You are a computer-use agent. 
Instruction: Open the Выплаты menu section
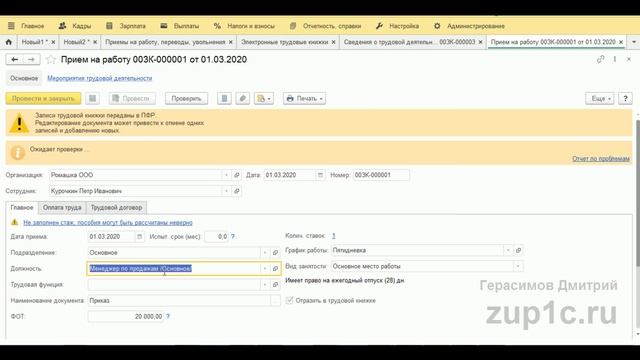point(180,26)
